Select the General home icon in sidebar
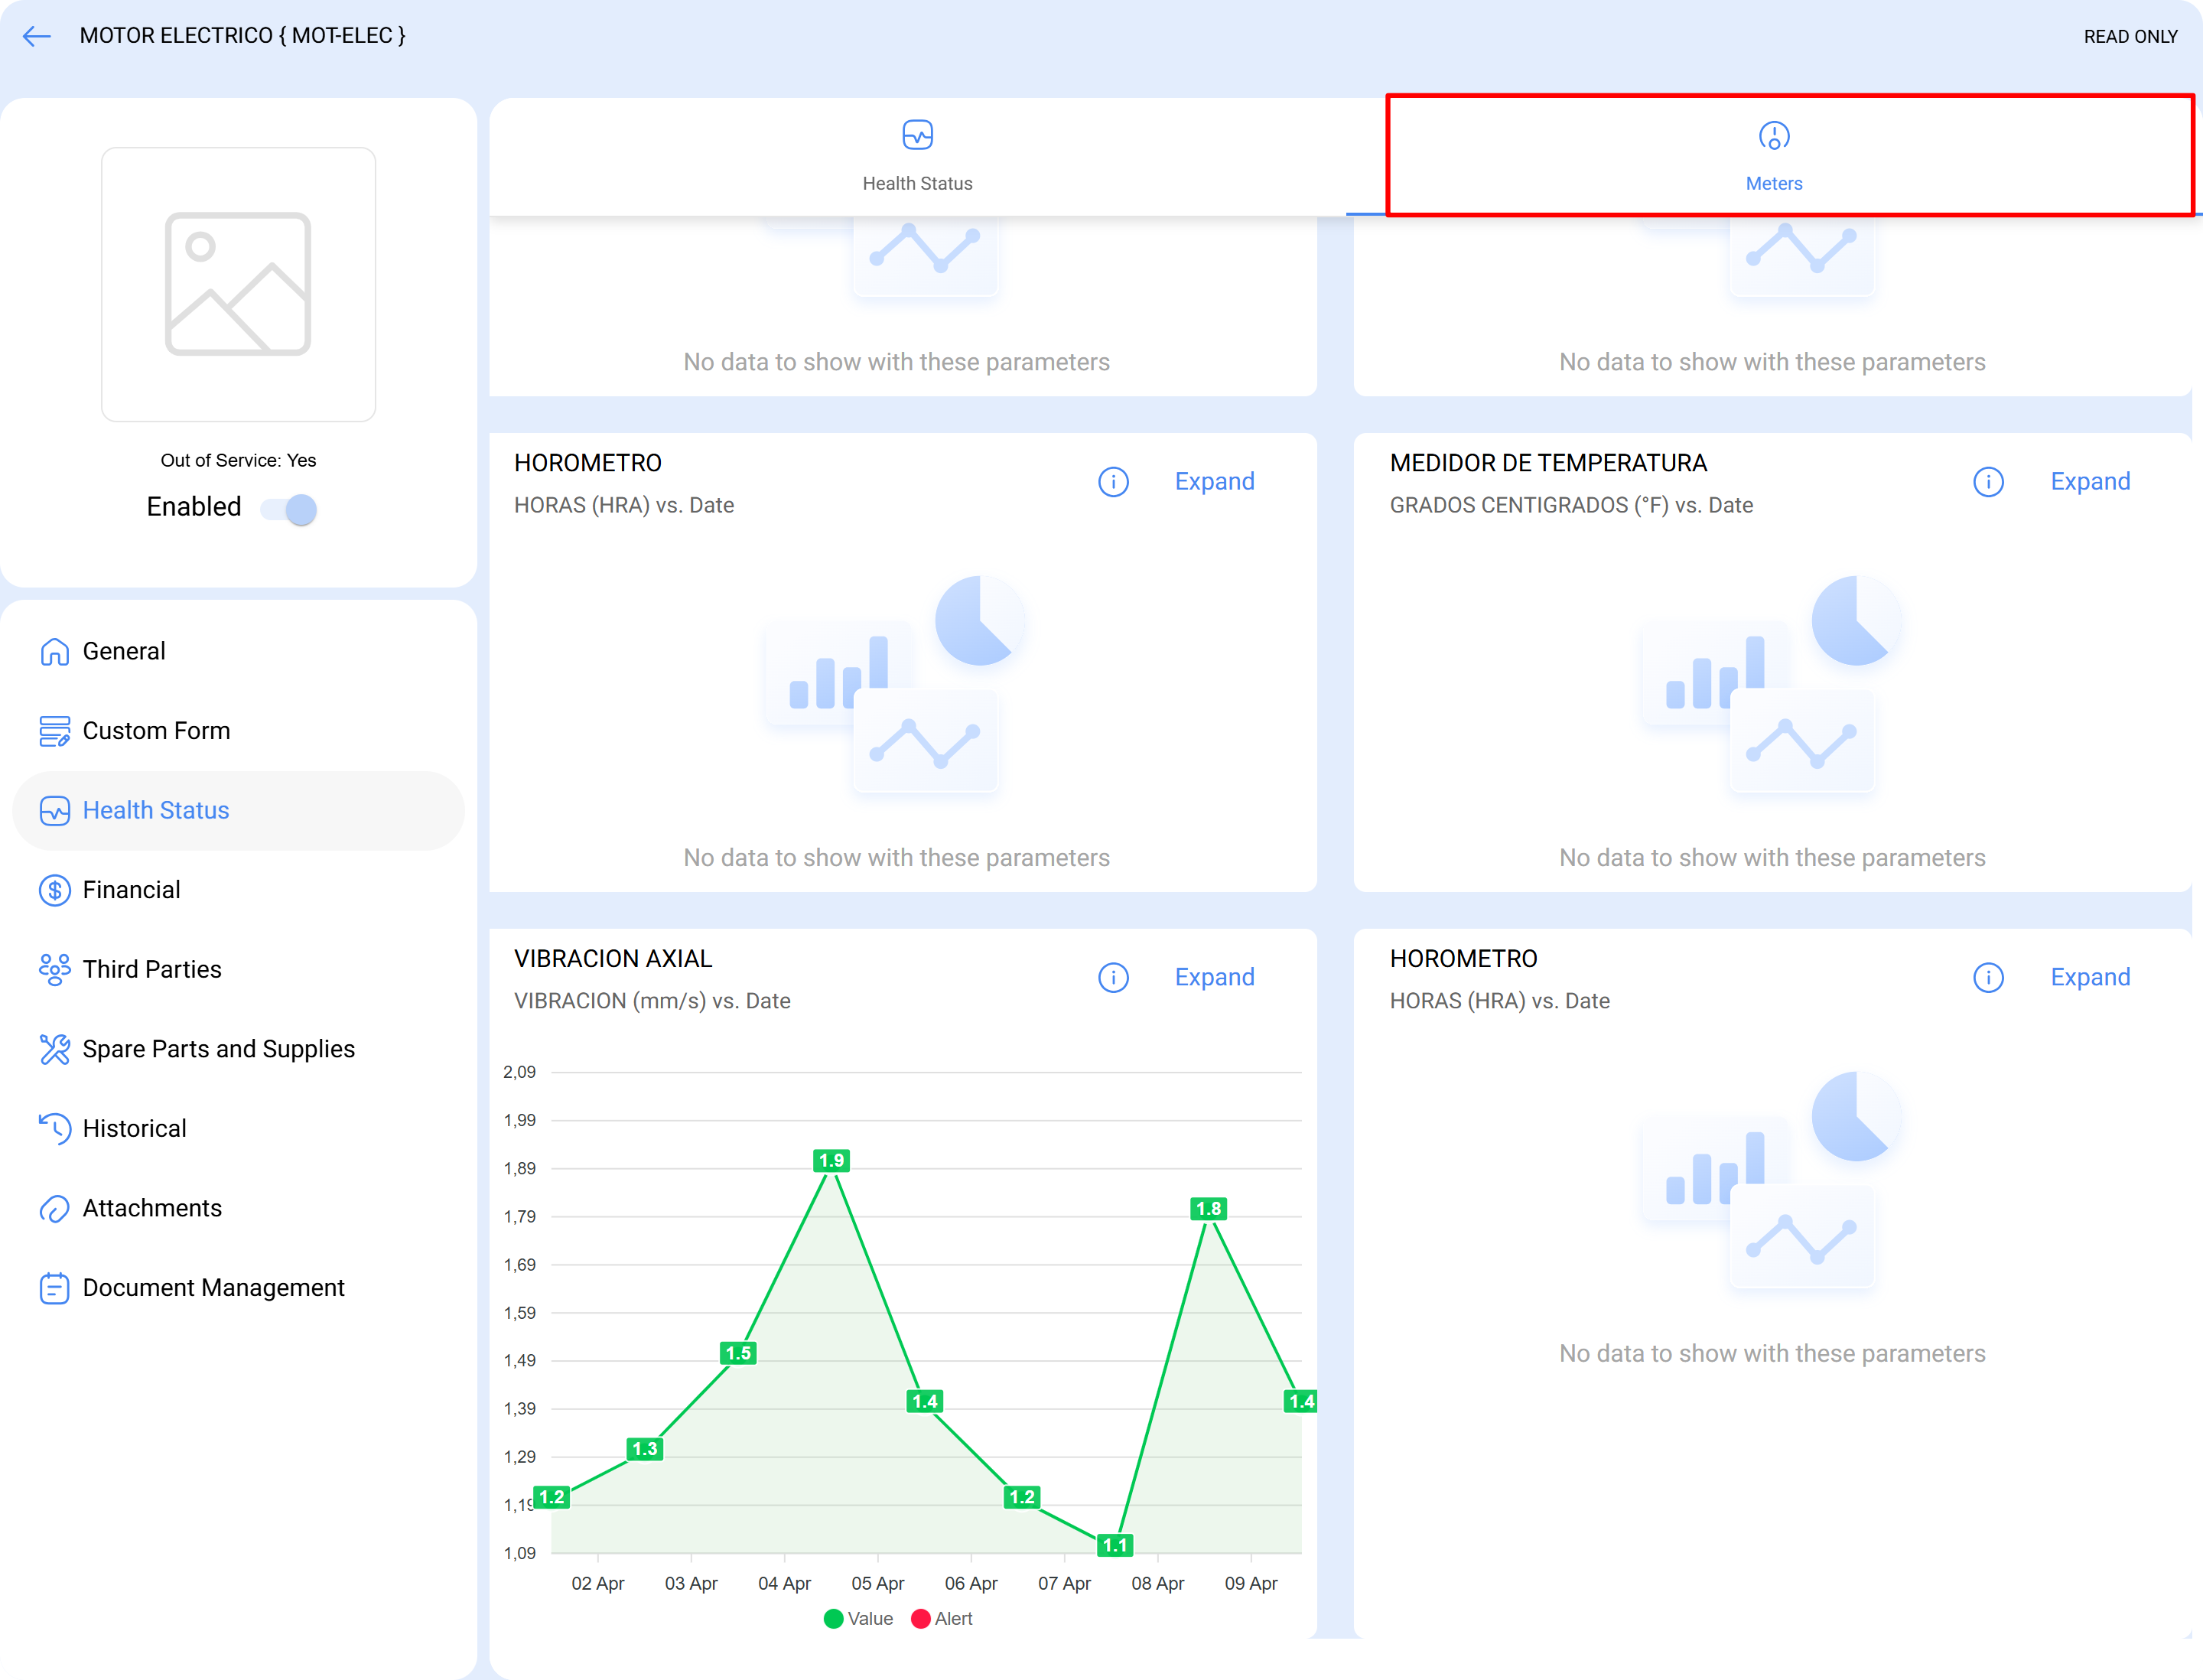This screenshot has height=1680, width=2203. tap(55, 651)
